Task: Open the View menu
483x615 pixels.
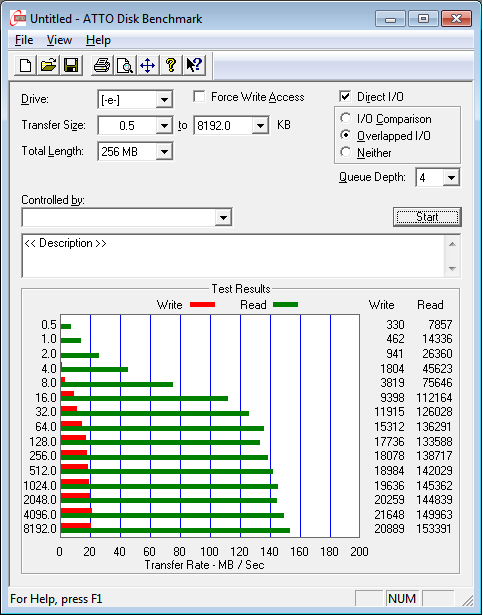Action: click(59, 40)
